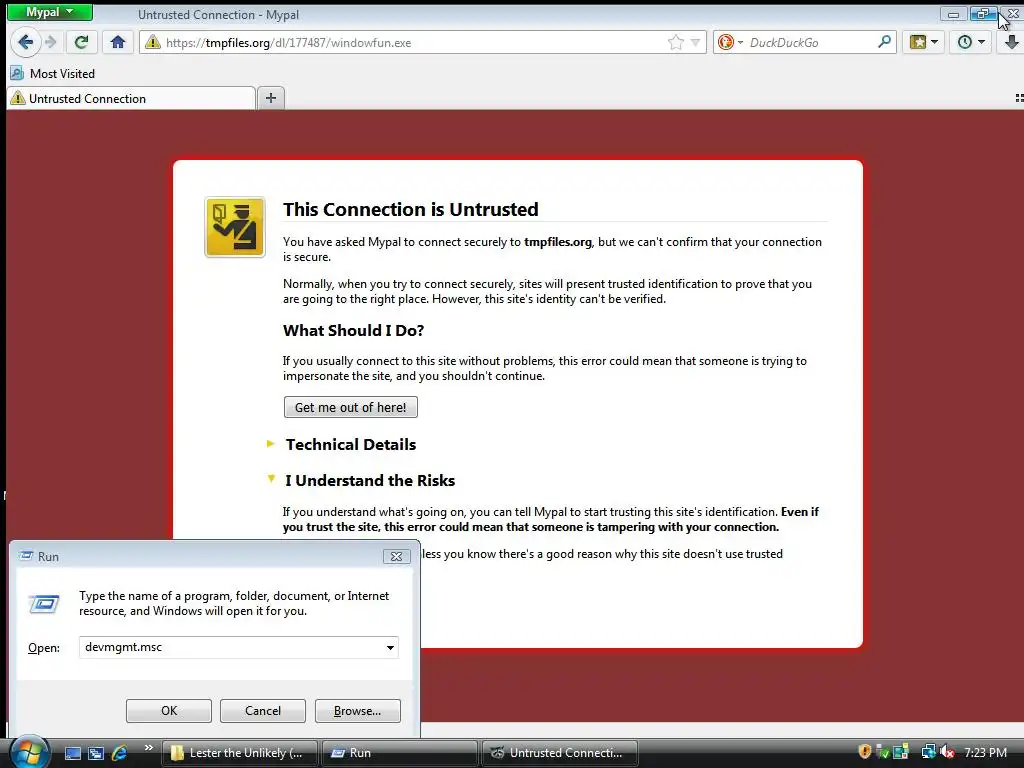Viewport: 1024px width, 768px height.
Task: Click the 7:23 PM clock
Action: click(x=985, y=752)
